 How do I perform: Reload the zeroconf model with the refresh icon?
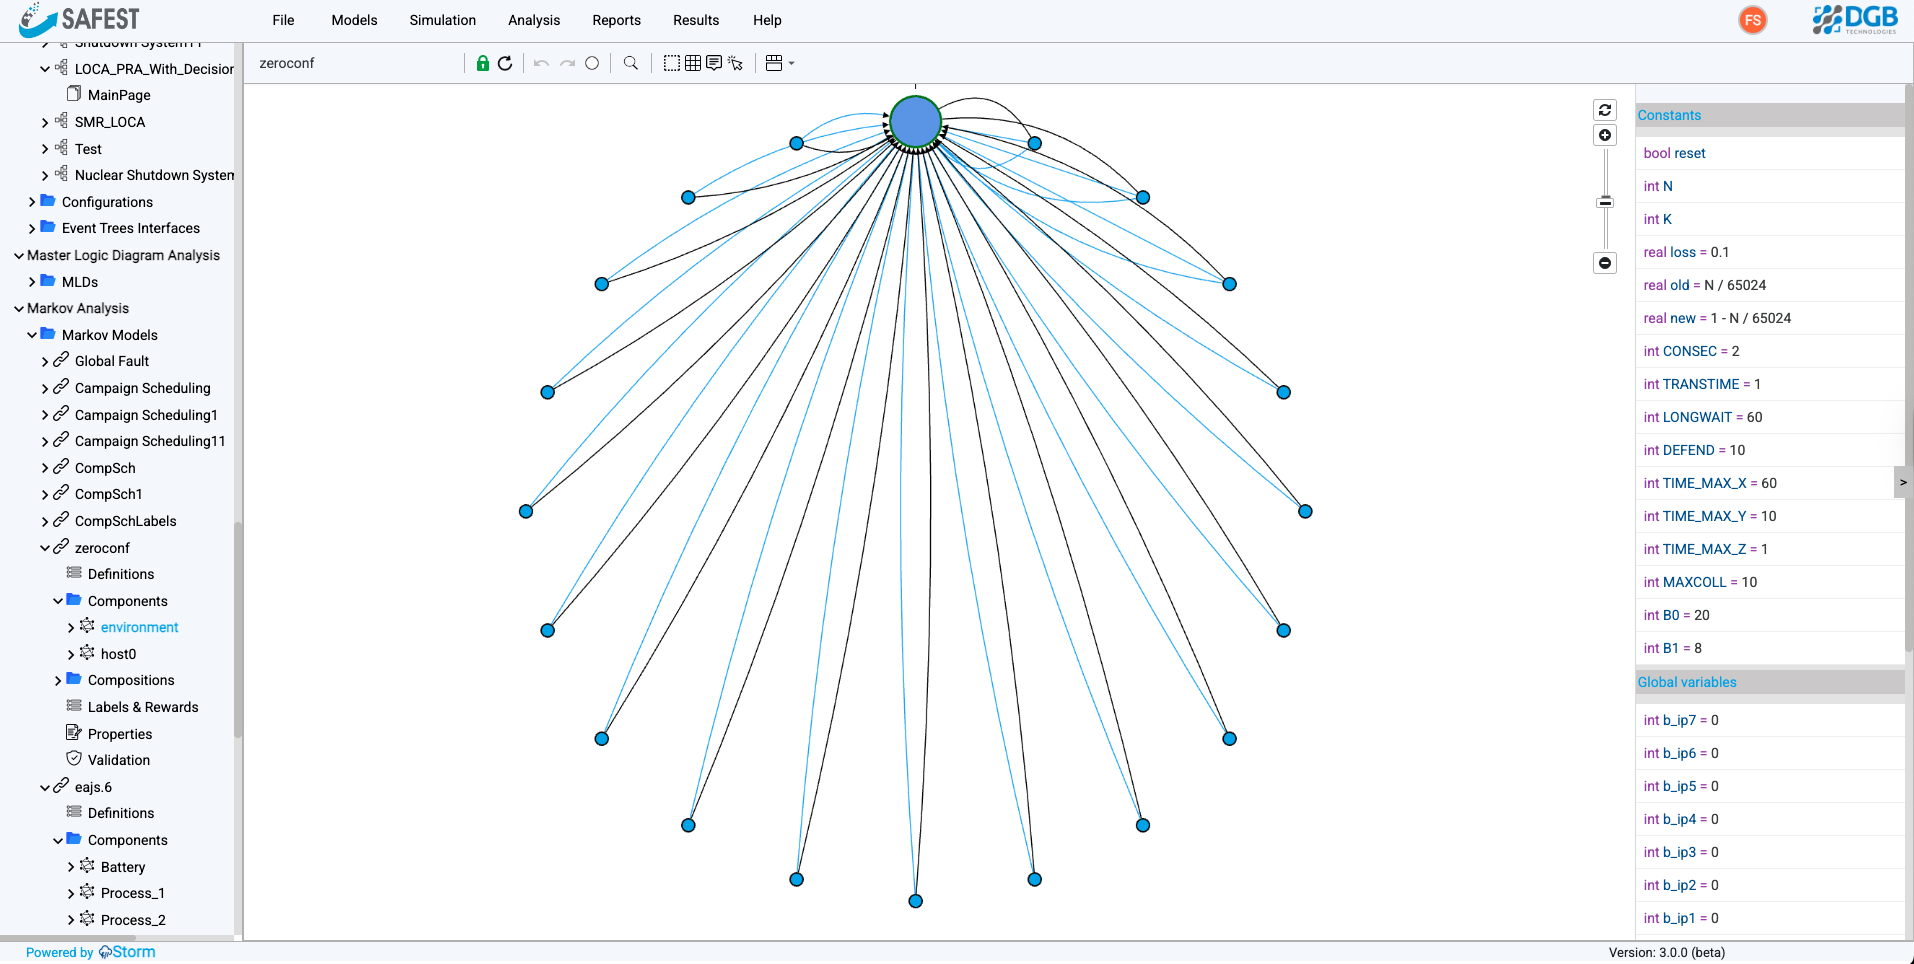(x=506, y=62)
